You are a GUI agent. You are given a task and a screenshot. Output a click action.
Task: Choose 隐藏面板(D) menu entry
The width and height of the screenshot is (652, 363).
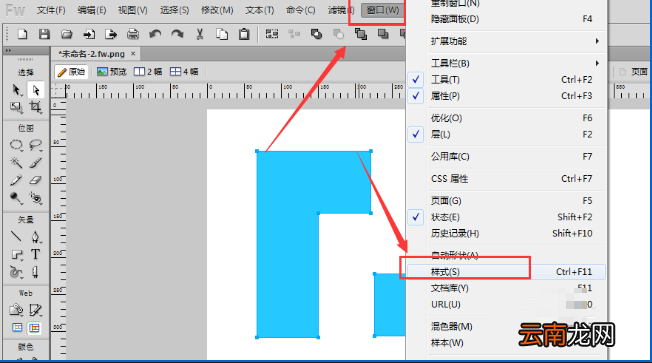tap(506, 19)
